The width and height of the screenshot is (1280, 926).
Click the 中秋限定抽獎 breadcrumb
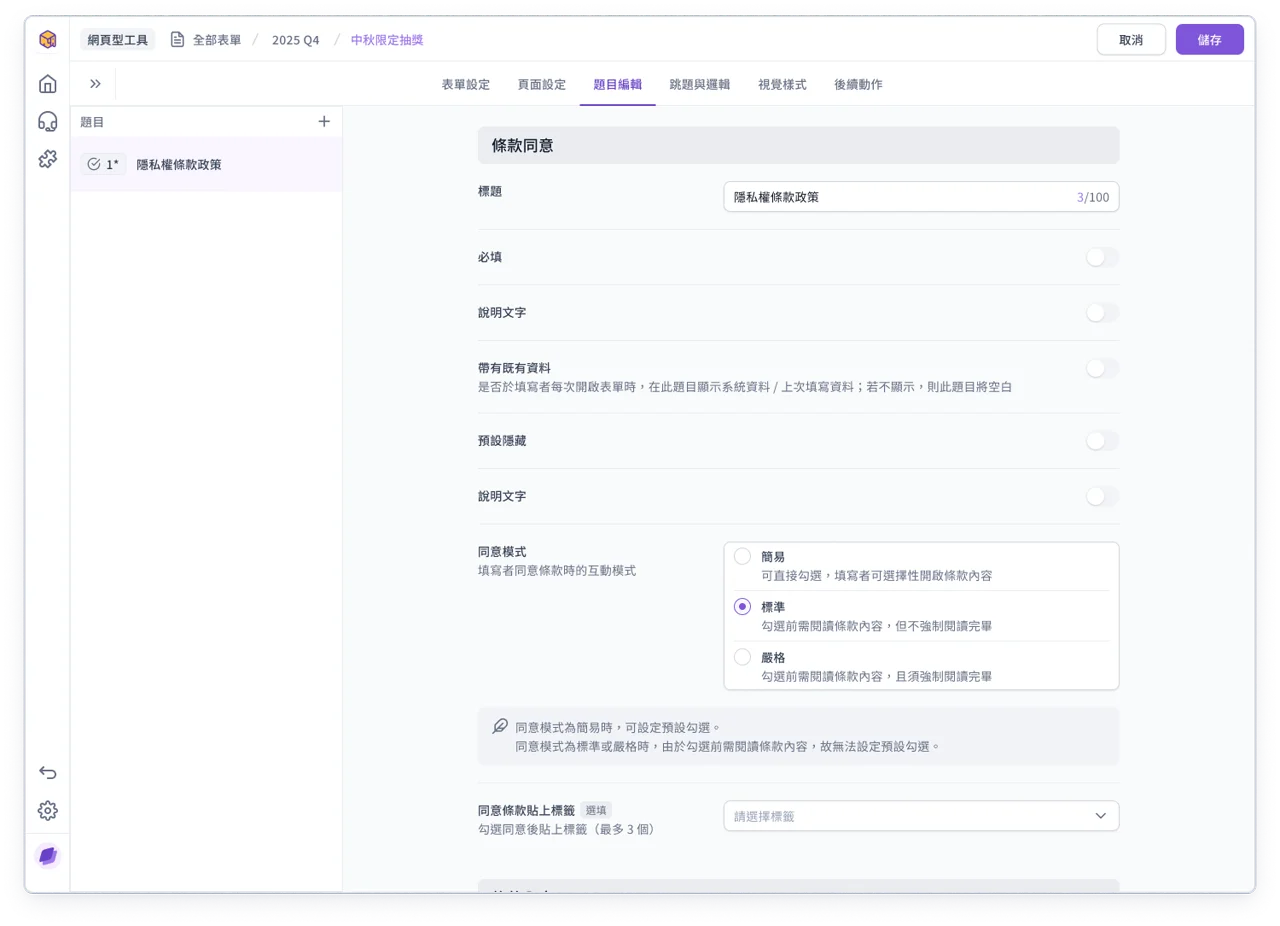point(387,40)
